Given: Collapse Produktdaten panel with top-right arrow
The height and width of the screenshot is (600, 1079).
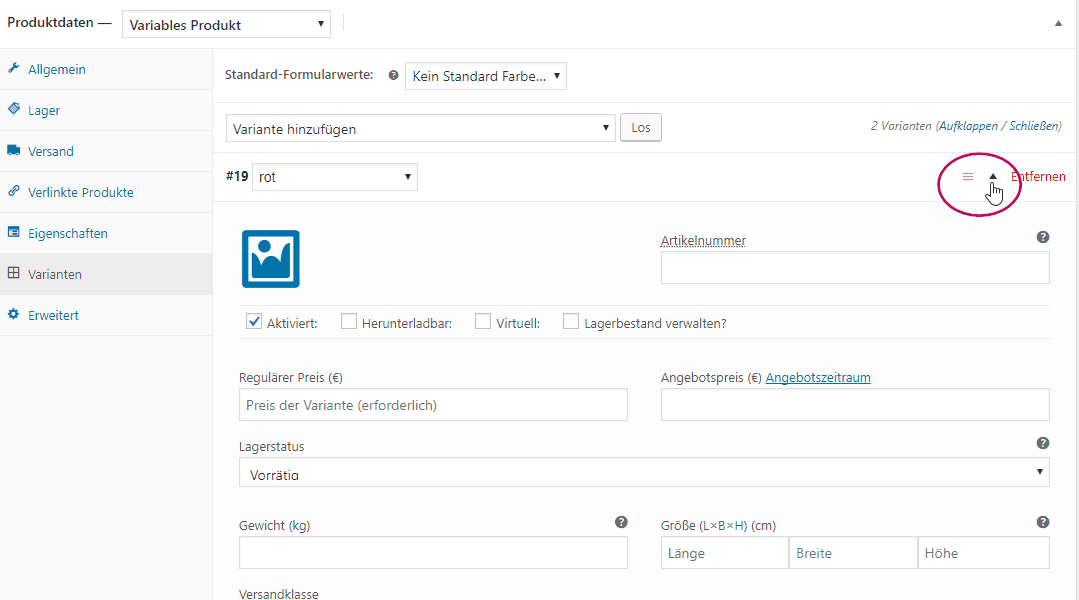Looking at the screenshot, I should 1058,24.
